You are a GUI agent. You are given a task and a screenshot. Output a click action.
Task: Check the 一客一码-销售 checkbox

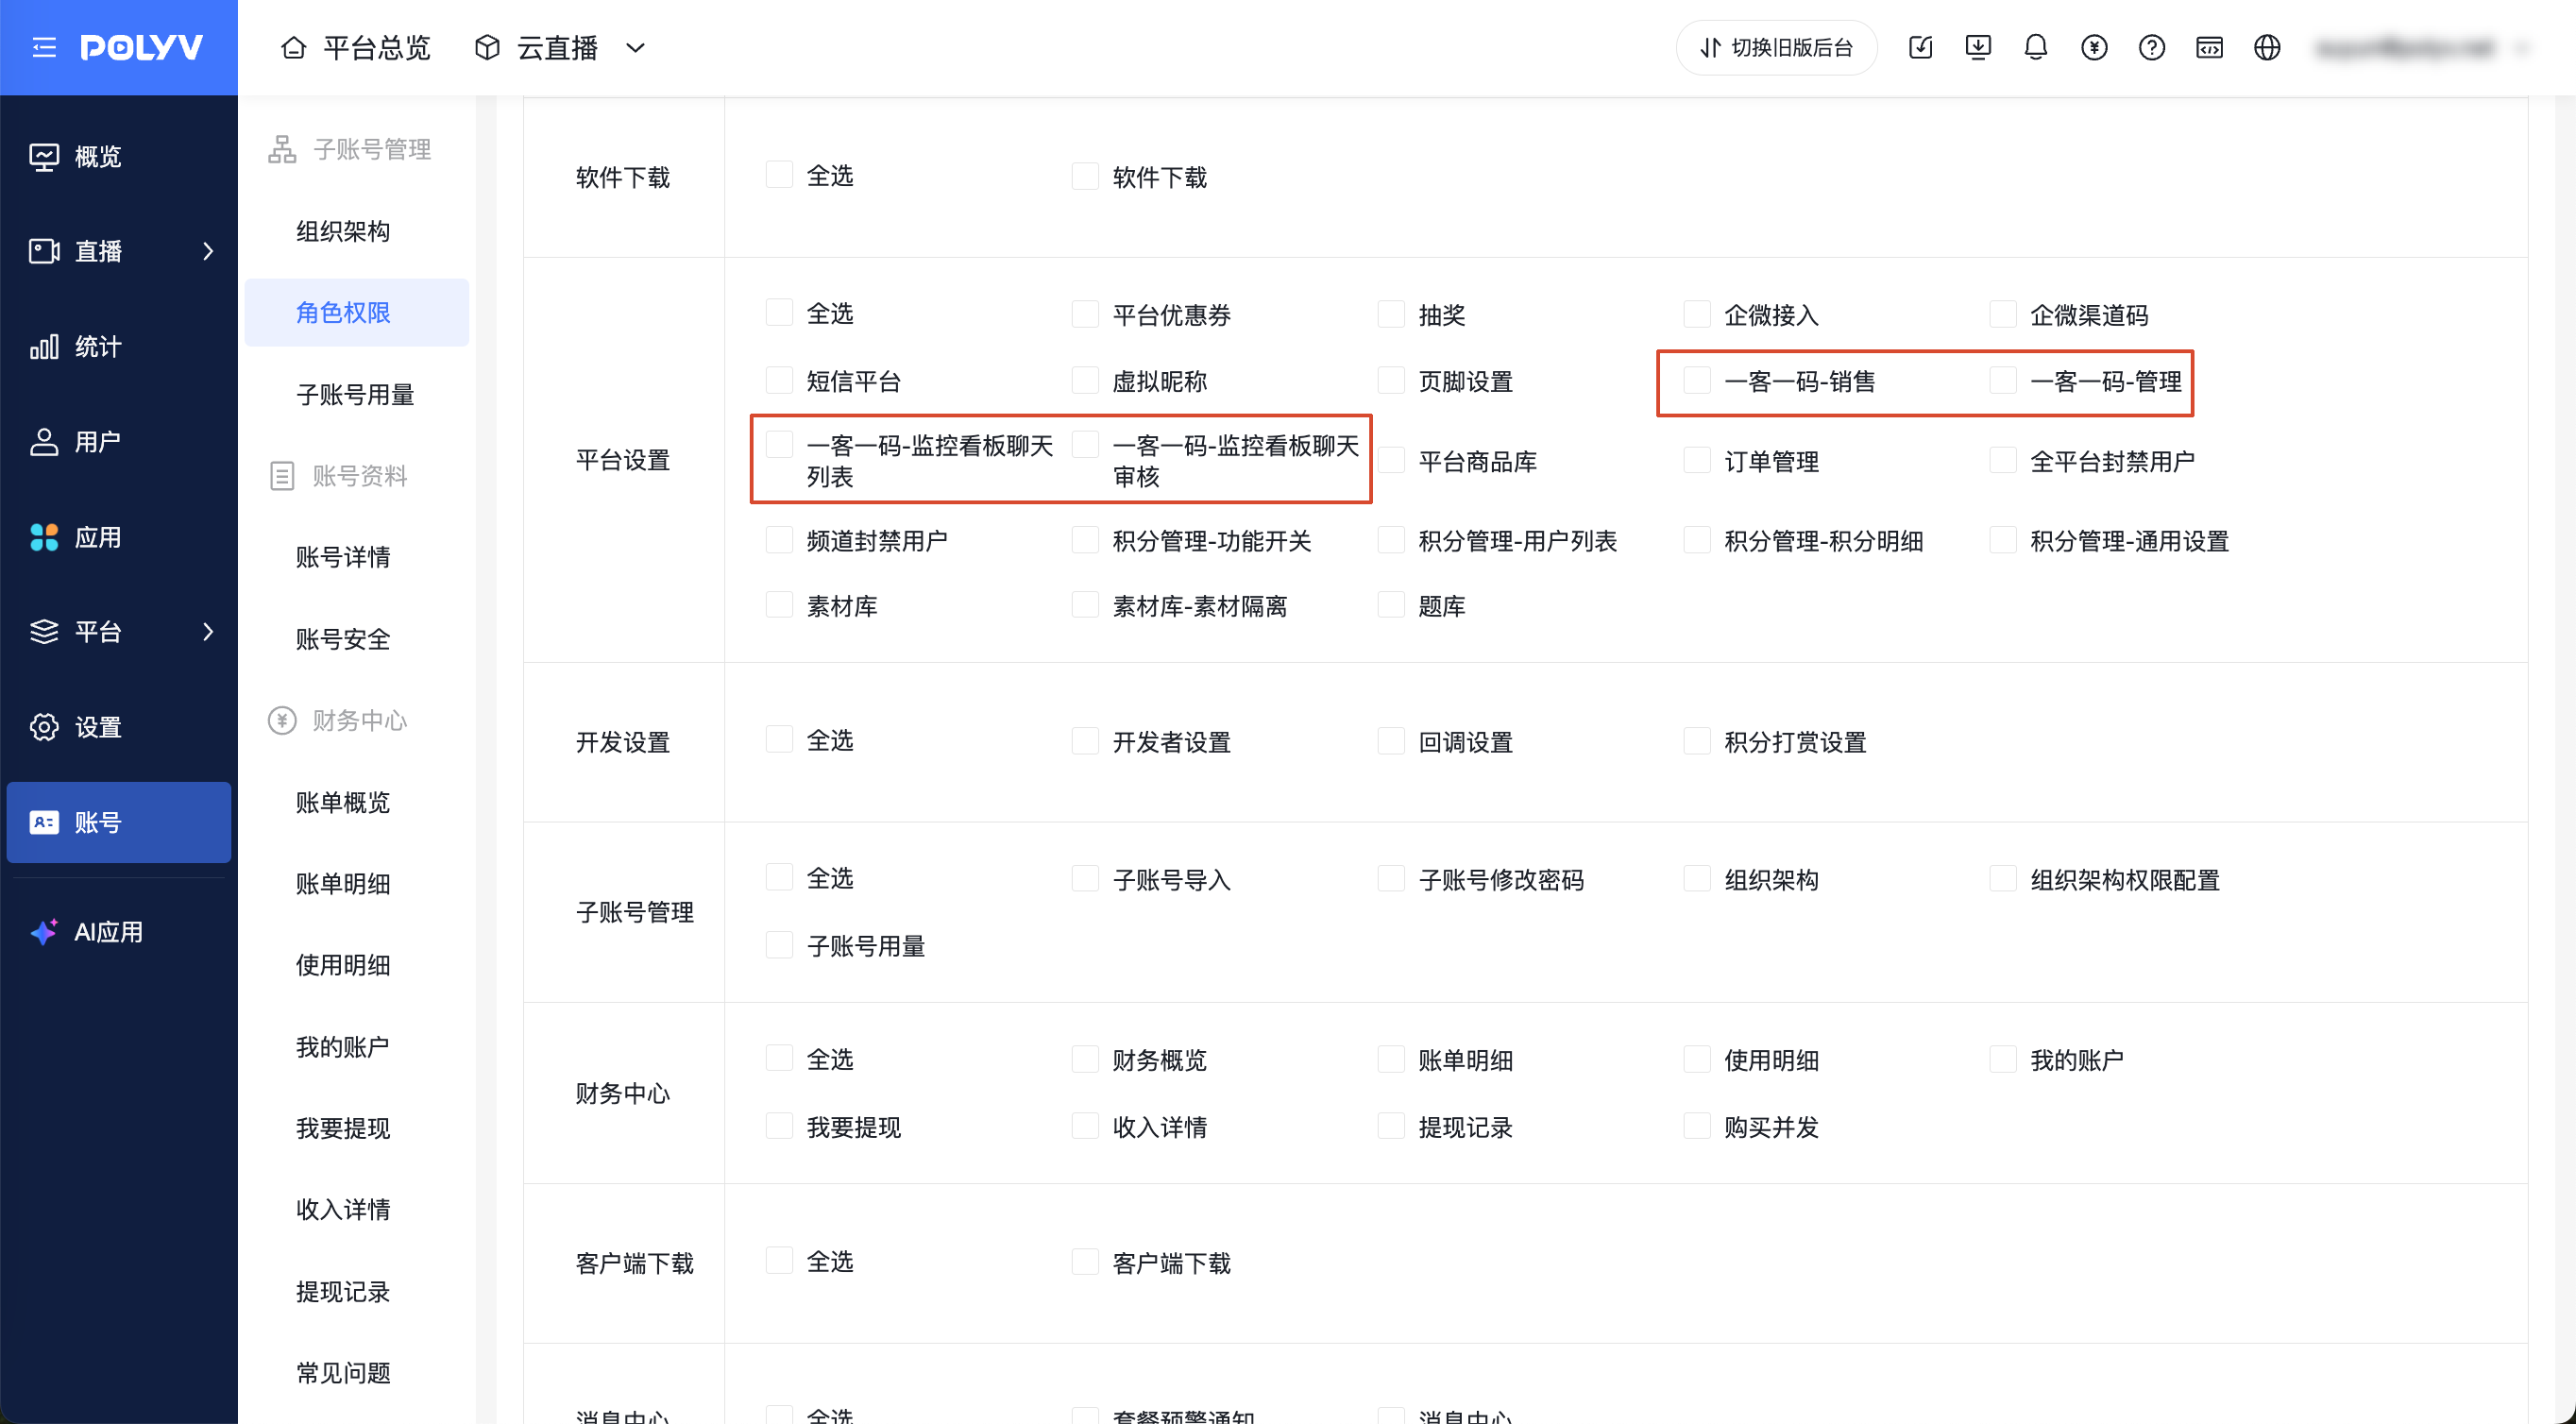[x=1697, y=380]
